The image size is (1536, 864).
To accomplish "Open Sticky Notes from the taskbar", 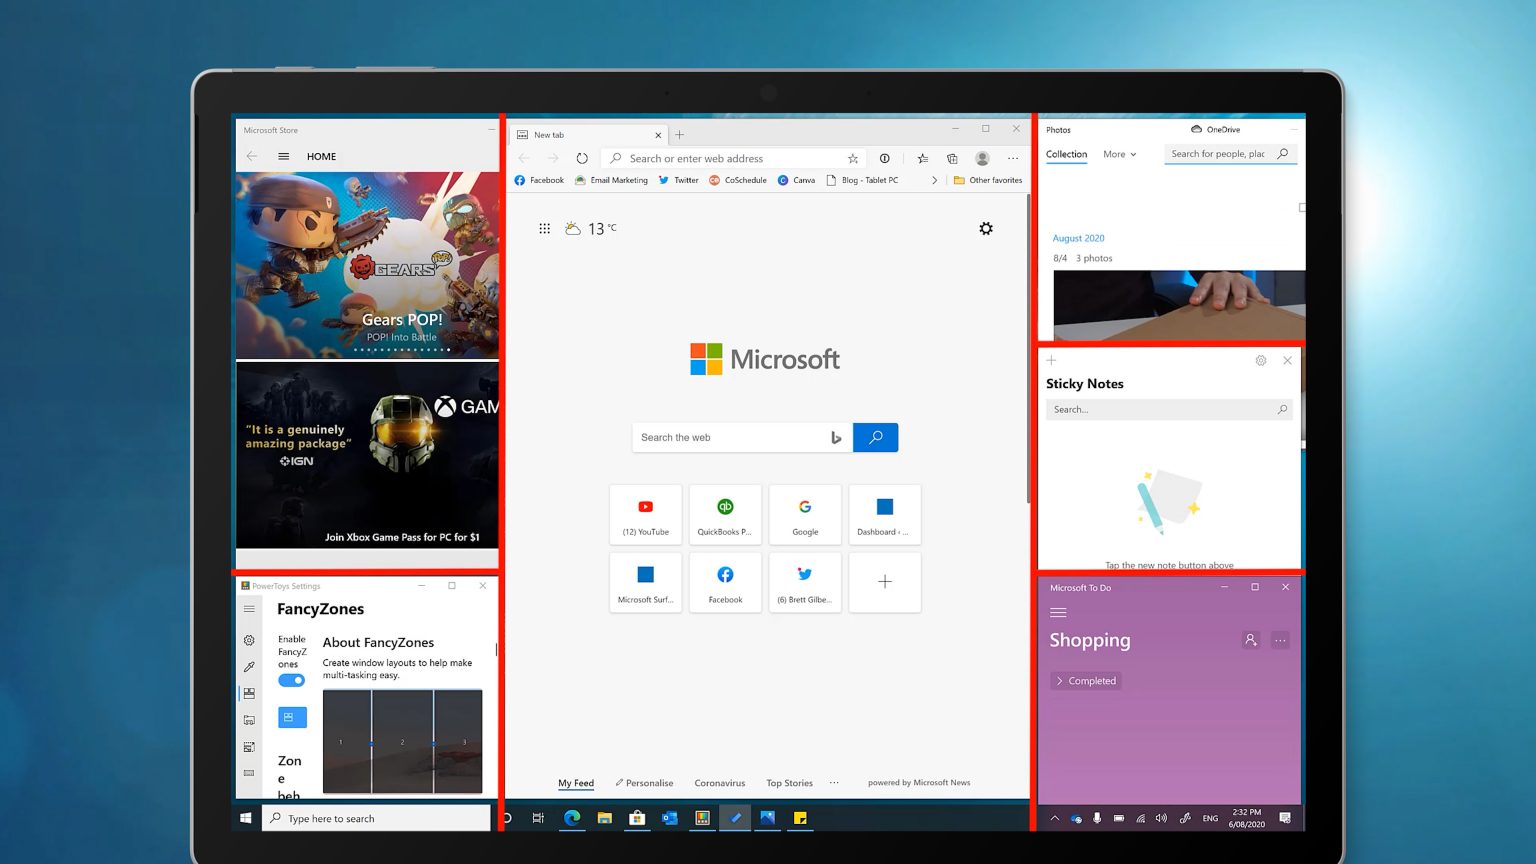I will click(800, 818).
